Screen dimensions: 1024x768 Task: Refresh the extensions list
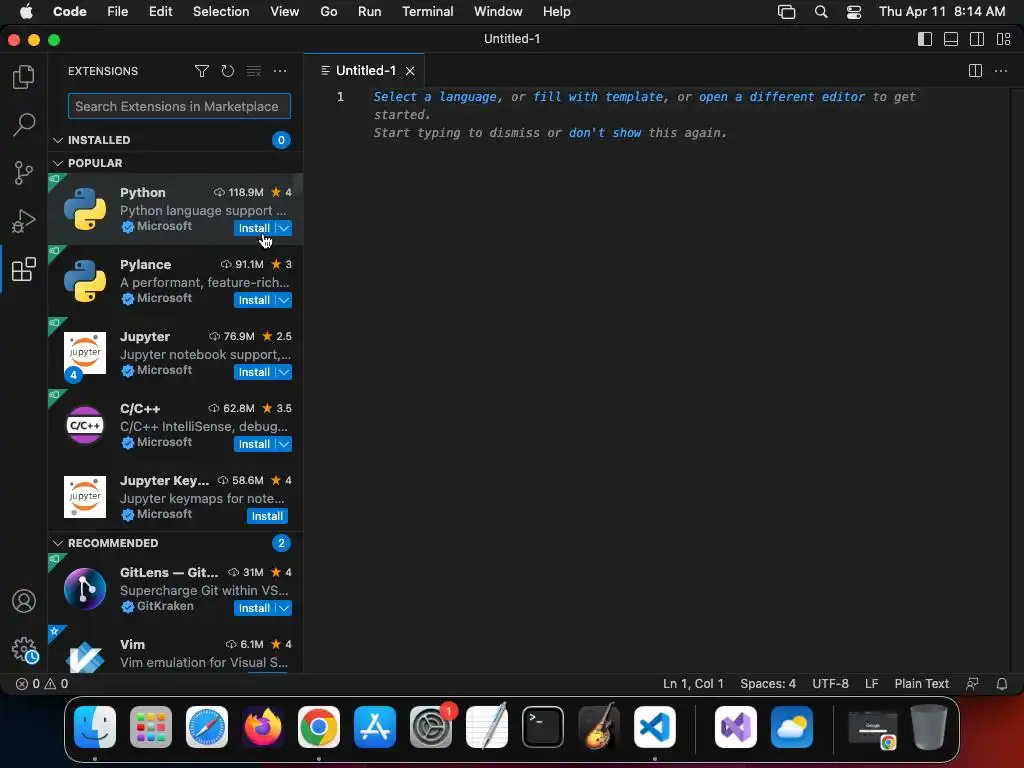click(227, 71)
